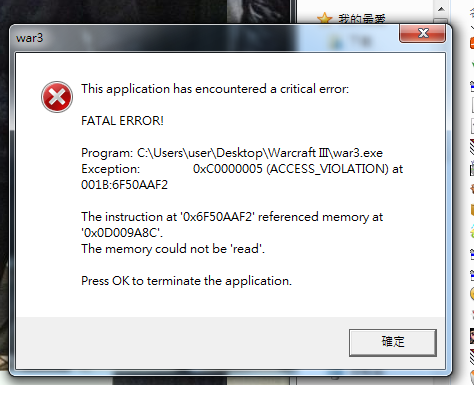Click the "instruction at '0x6F50AAF2'" line
The height and width of the screenshot is (402, 476).
coord(232,217)
